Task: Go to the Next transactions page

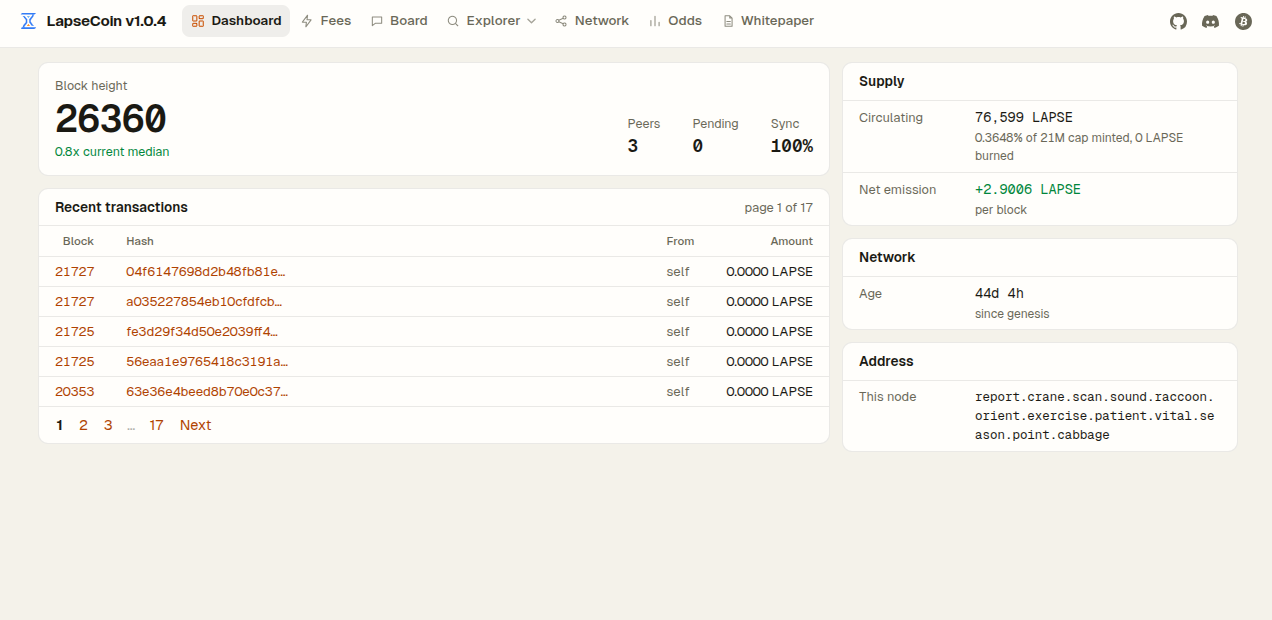Action: pos(195,425)
